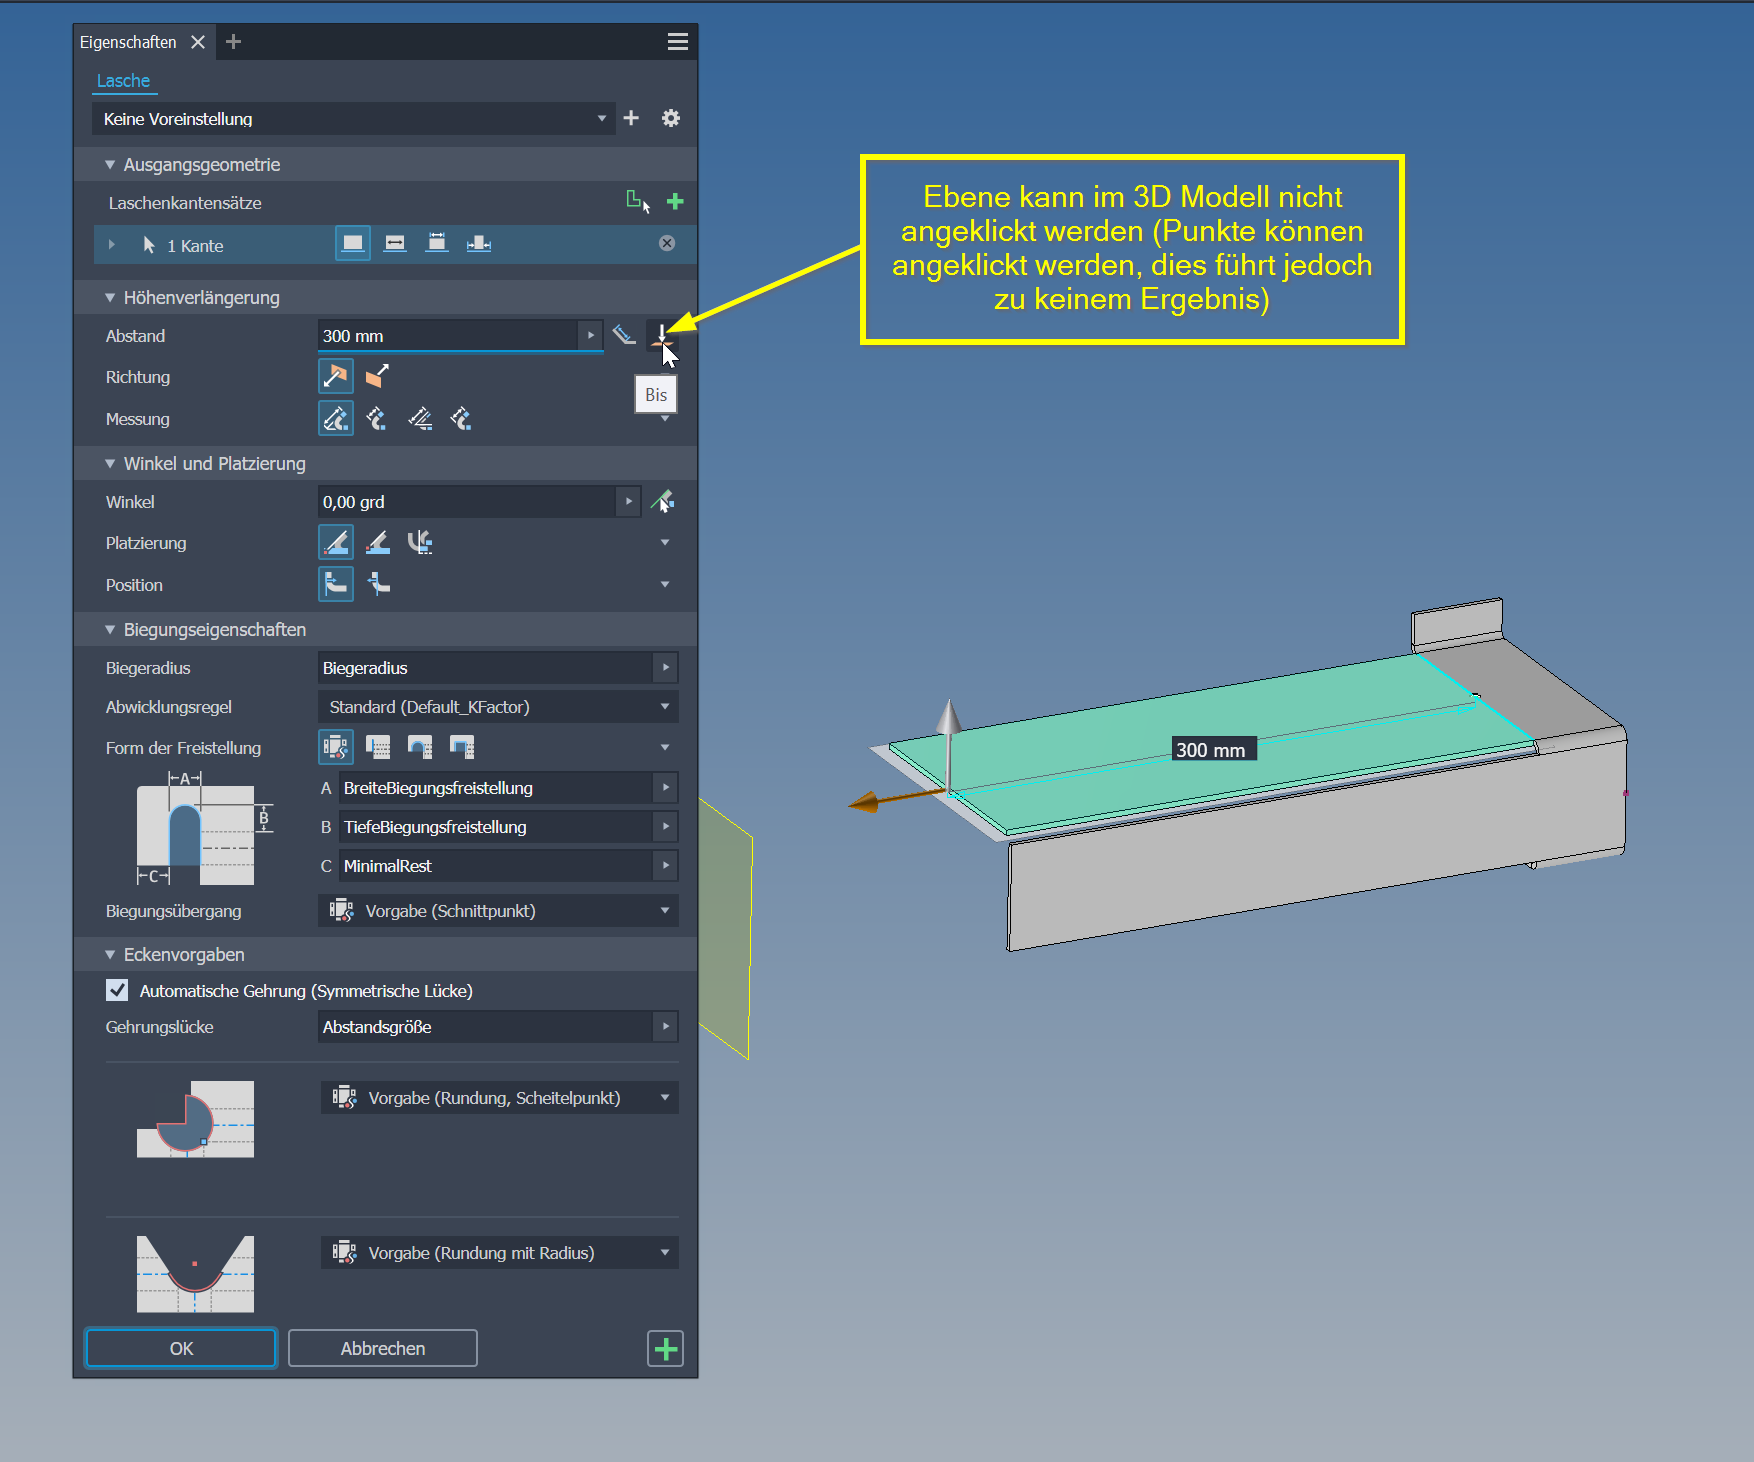Open the Abstand field flyout arrow
The image size is (1754, 1462).
591,336
